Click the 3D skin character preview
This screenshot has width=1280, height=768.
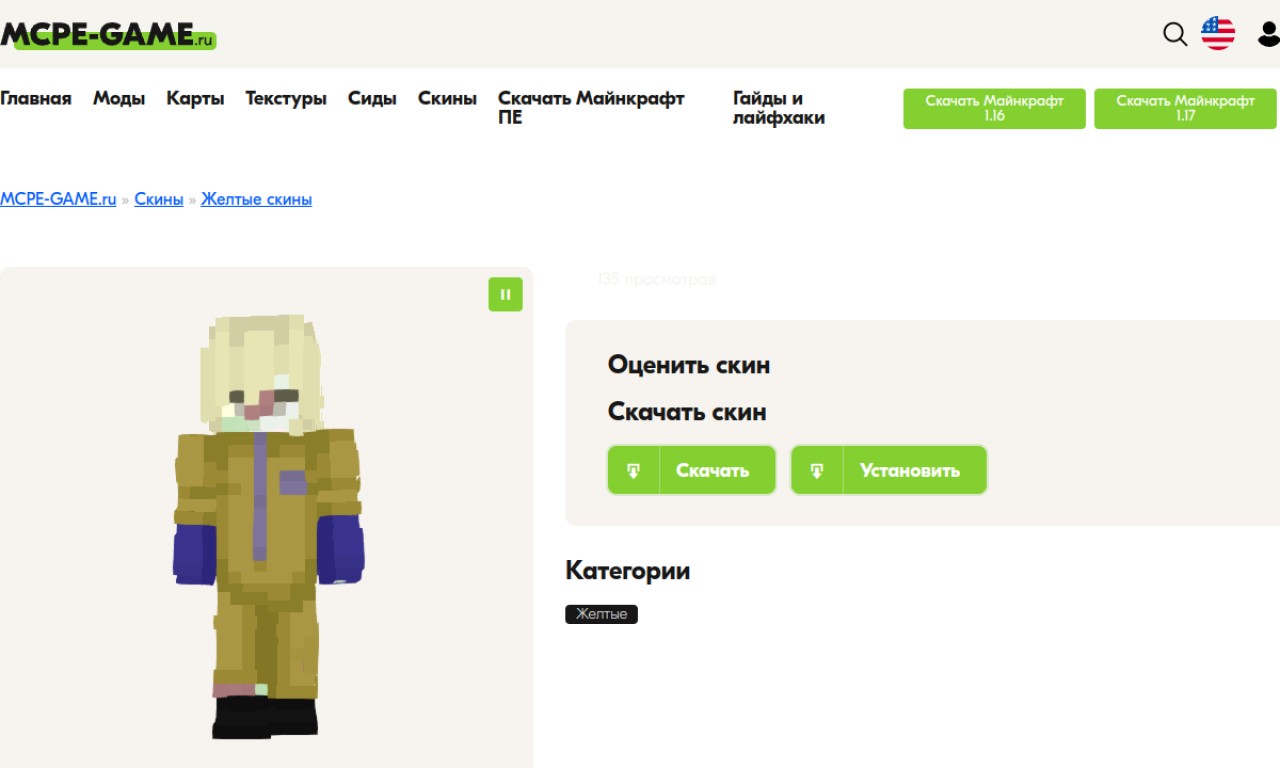point(267,525)
